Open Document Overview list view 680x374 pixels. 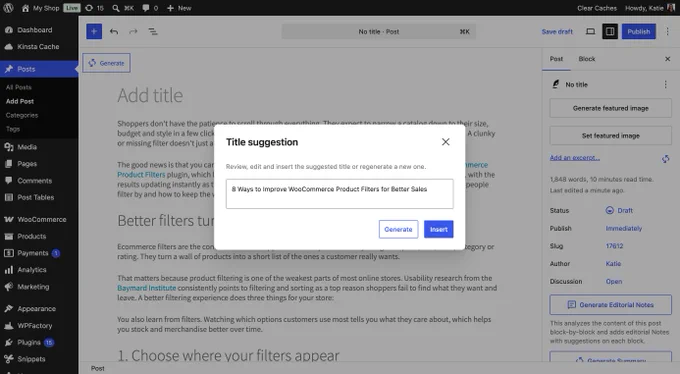tap(153, 31)
